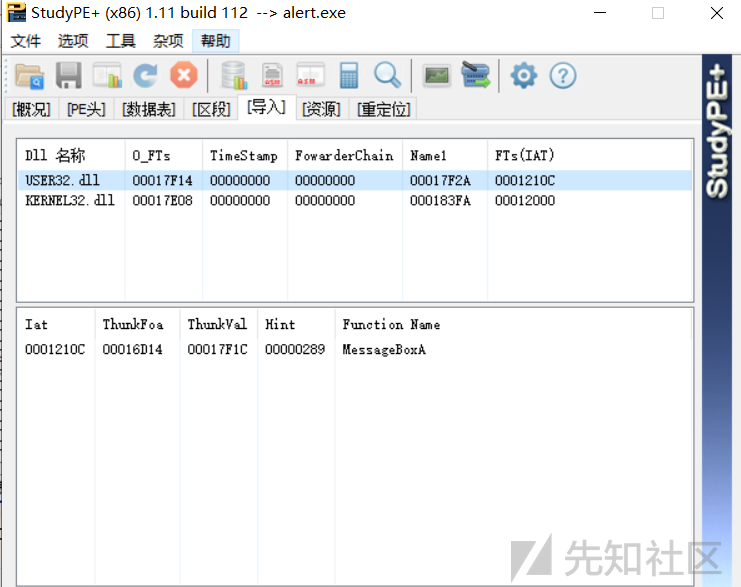This screenshot has height=587, width=741.
Task: Open the 帮助 menu
Action: point(215,41)
